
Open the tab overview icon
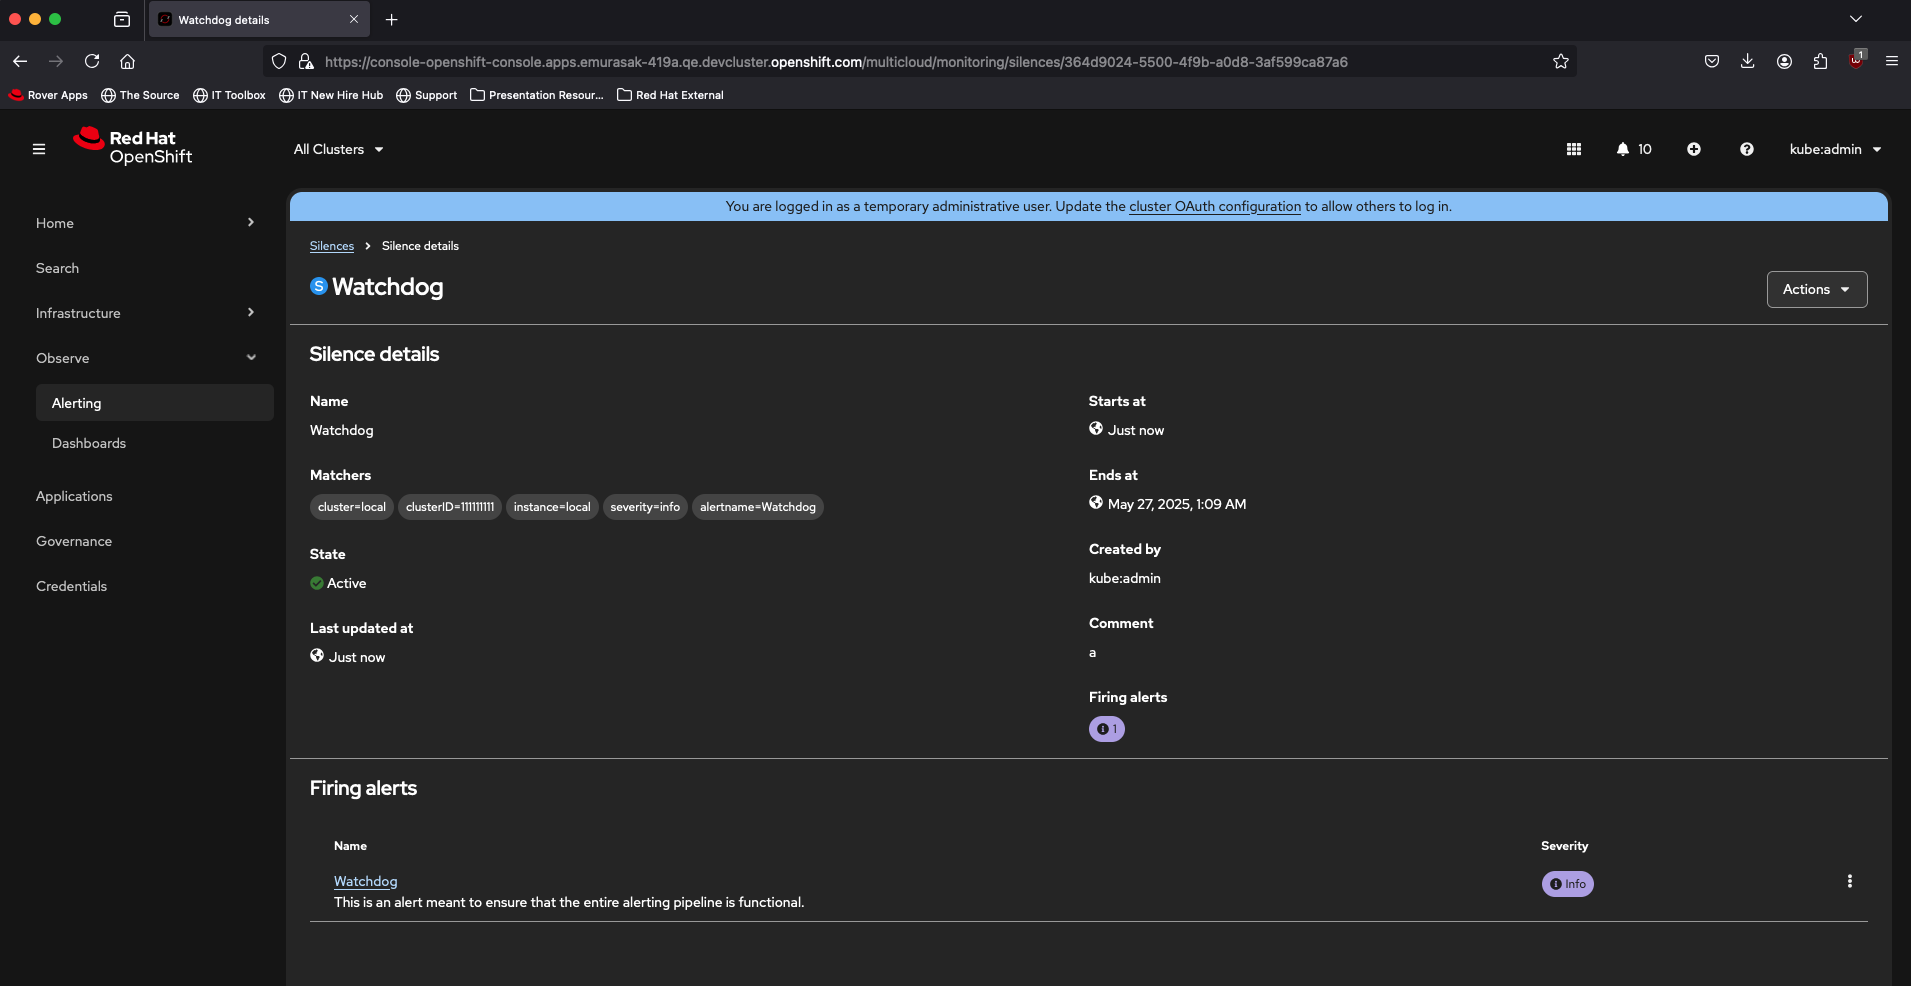(122, 19)
